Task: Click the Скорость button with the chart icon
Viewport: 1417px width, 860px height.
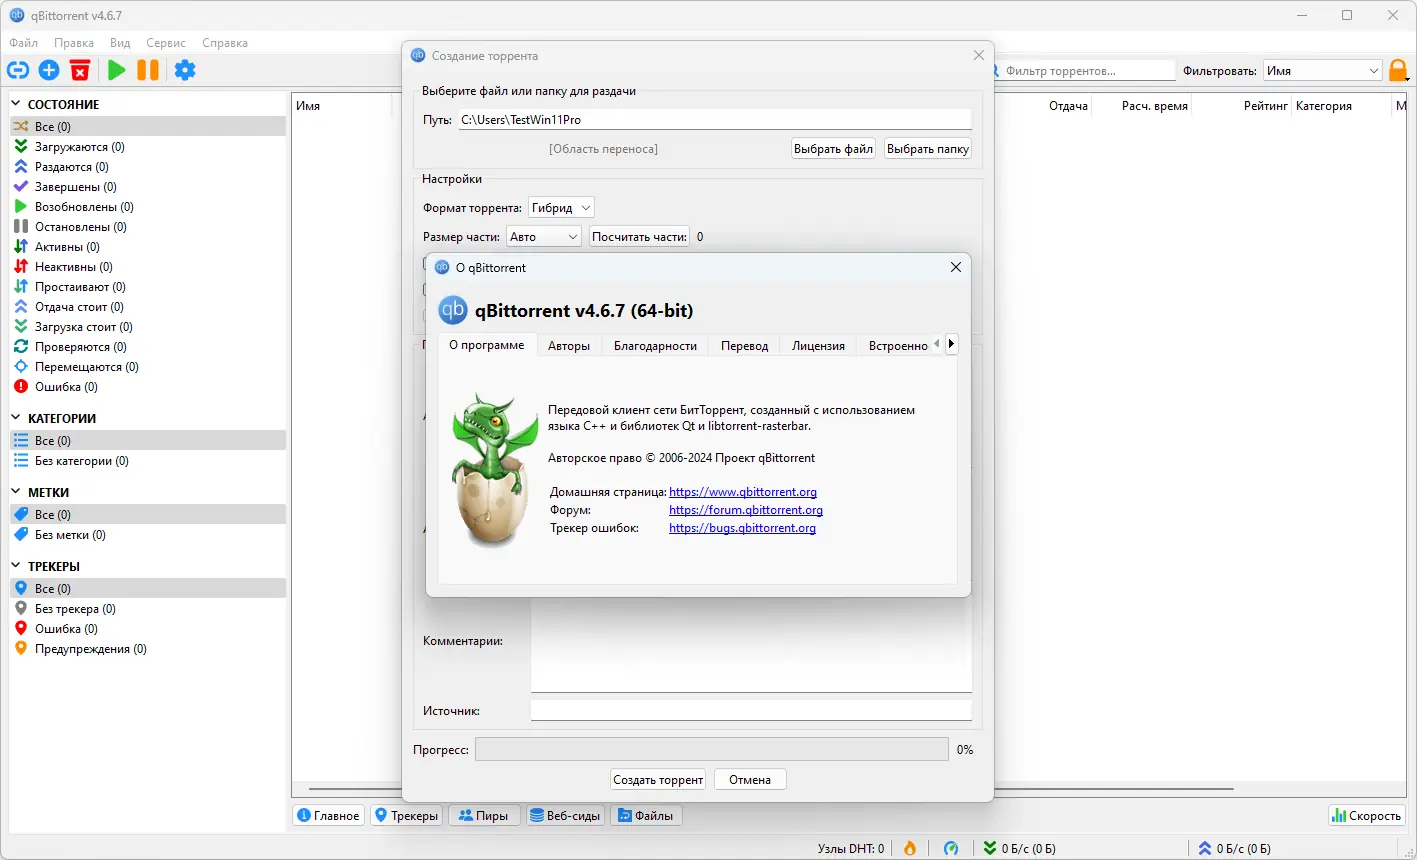Action: 1367,816
